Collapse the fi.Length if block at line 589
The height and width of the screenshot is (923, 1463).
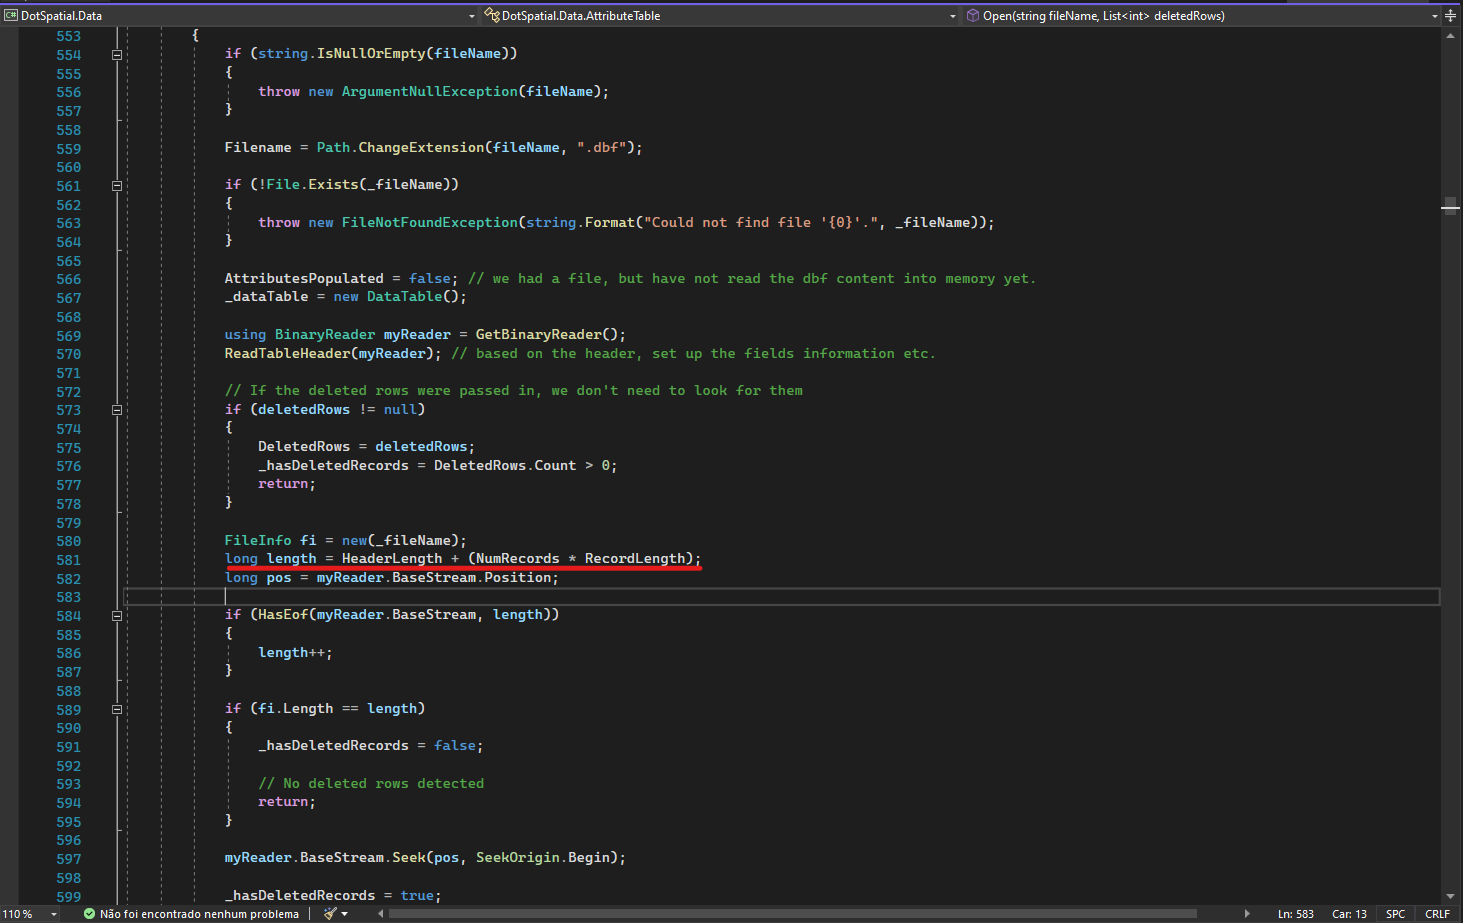pos(117,710)
